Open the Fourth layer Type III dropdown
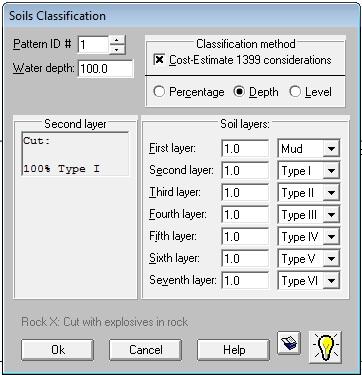Screen dimensions: 362x375 click(x=331, y=215)
